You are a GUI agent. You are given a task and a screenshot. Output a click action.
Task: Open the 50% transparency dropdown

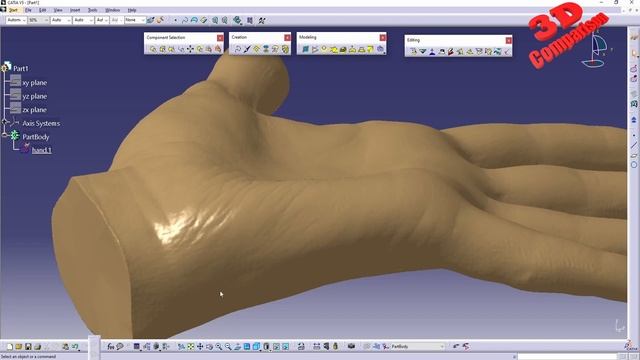(x=39, y=20)
